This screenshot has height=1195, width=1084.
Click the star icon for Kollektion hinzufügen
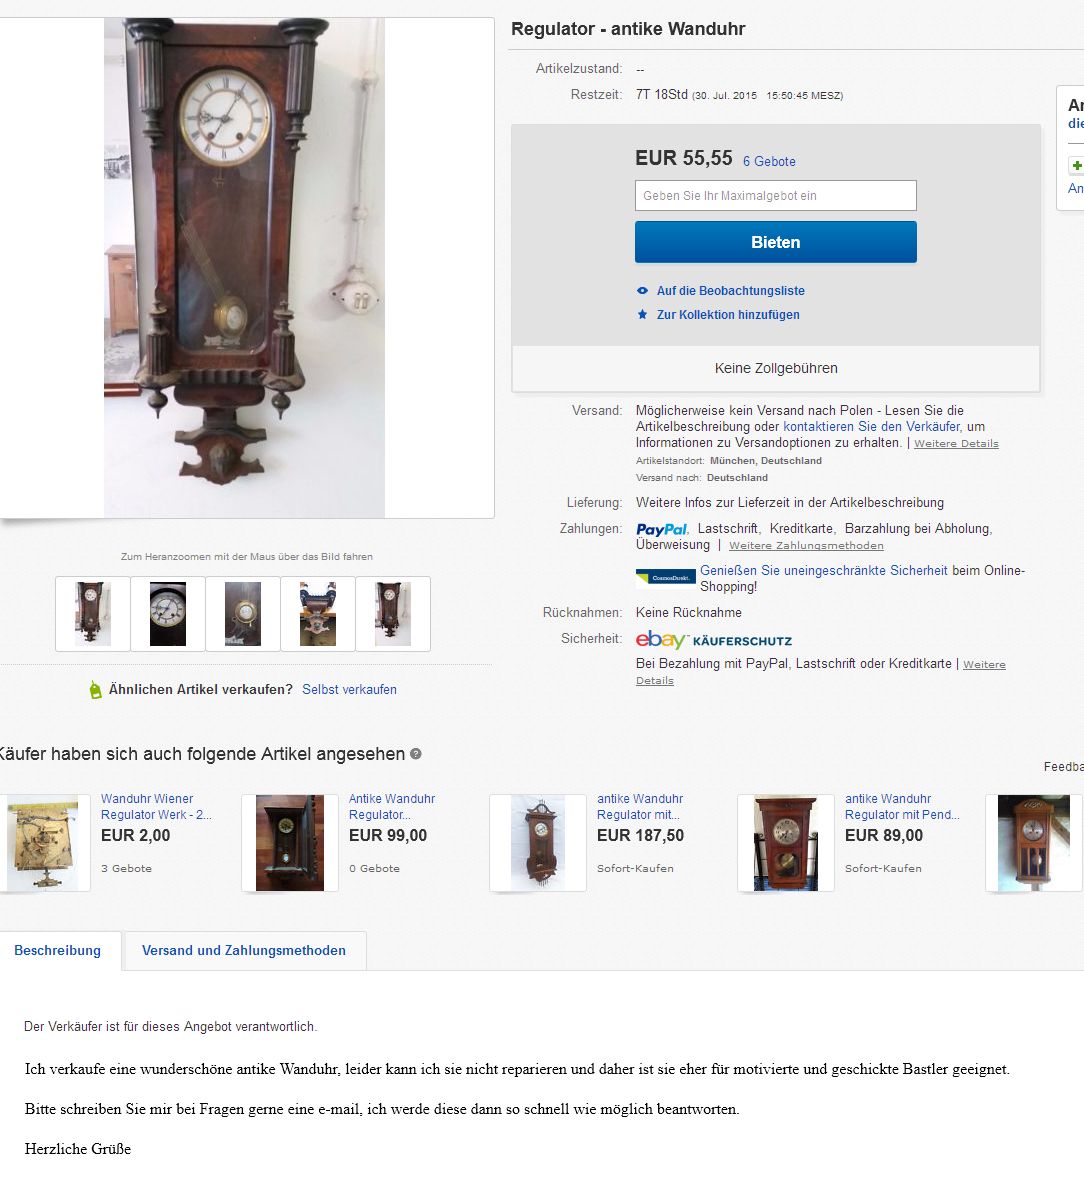point(643,314)
